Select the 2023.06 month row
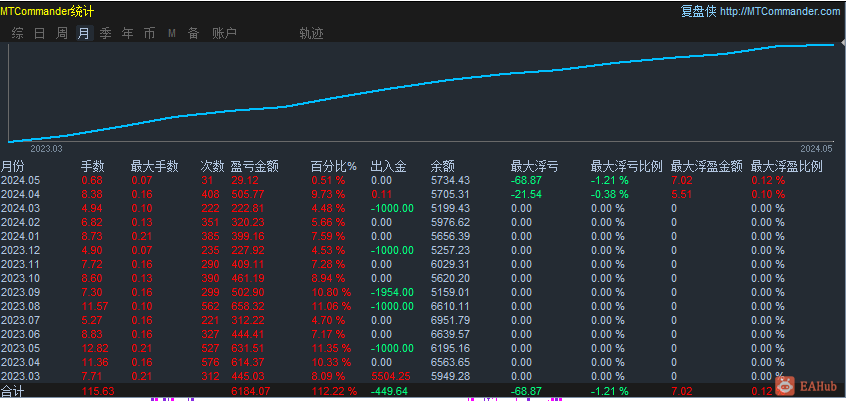The image size is (846, 401). tap(423, 335)
